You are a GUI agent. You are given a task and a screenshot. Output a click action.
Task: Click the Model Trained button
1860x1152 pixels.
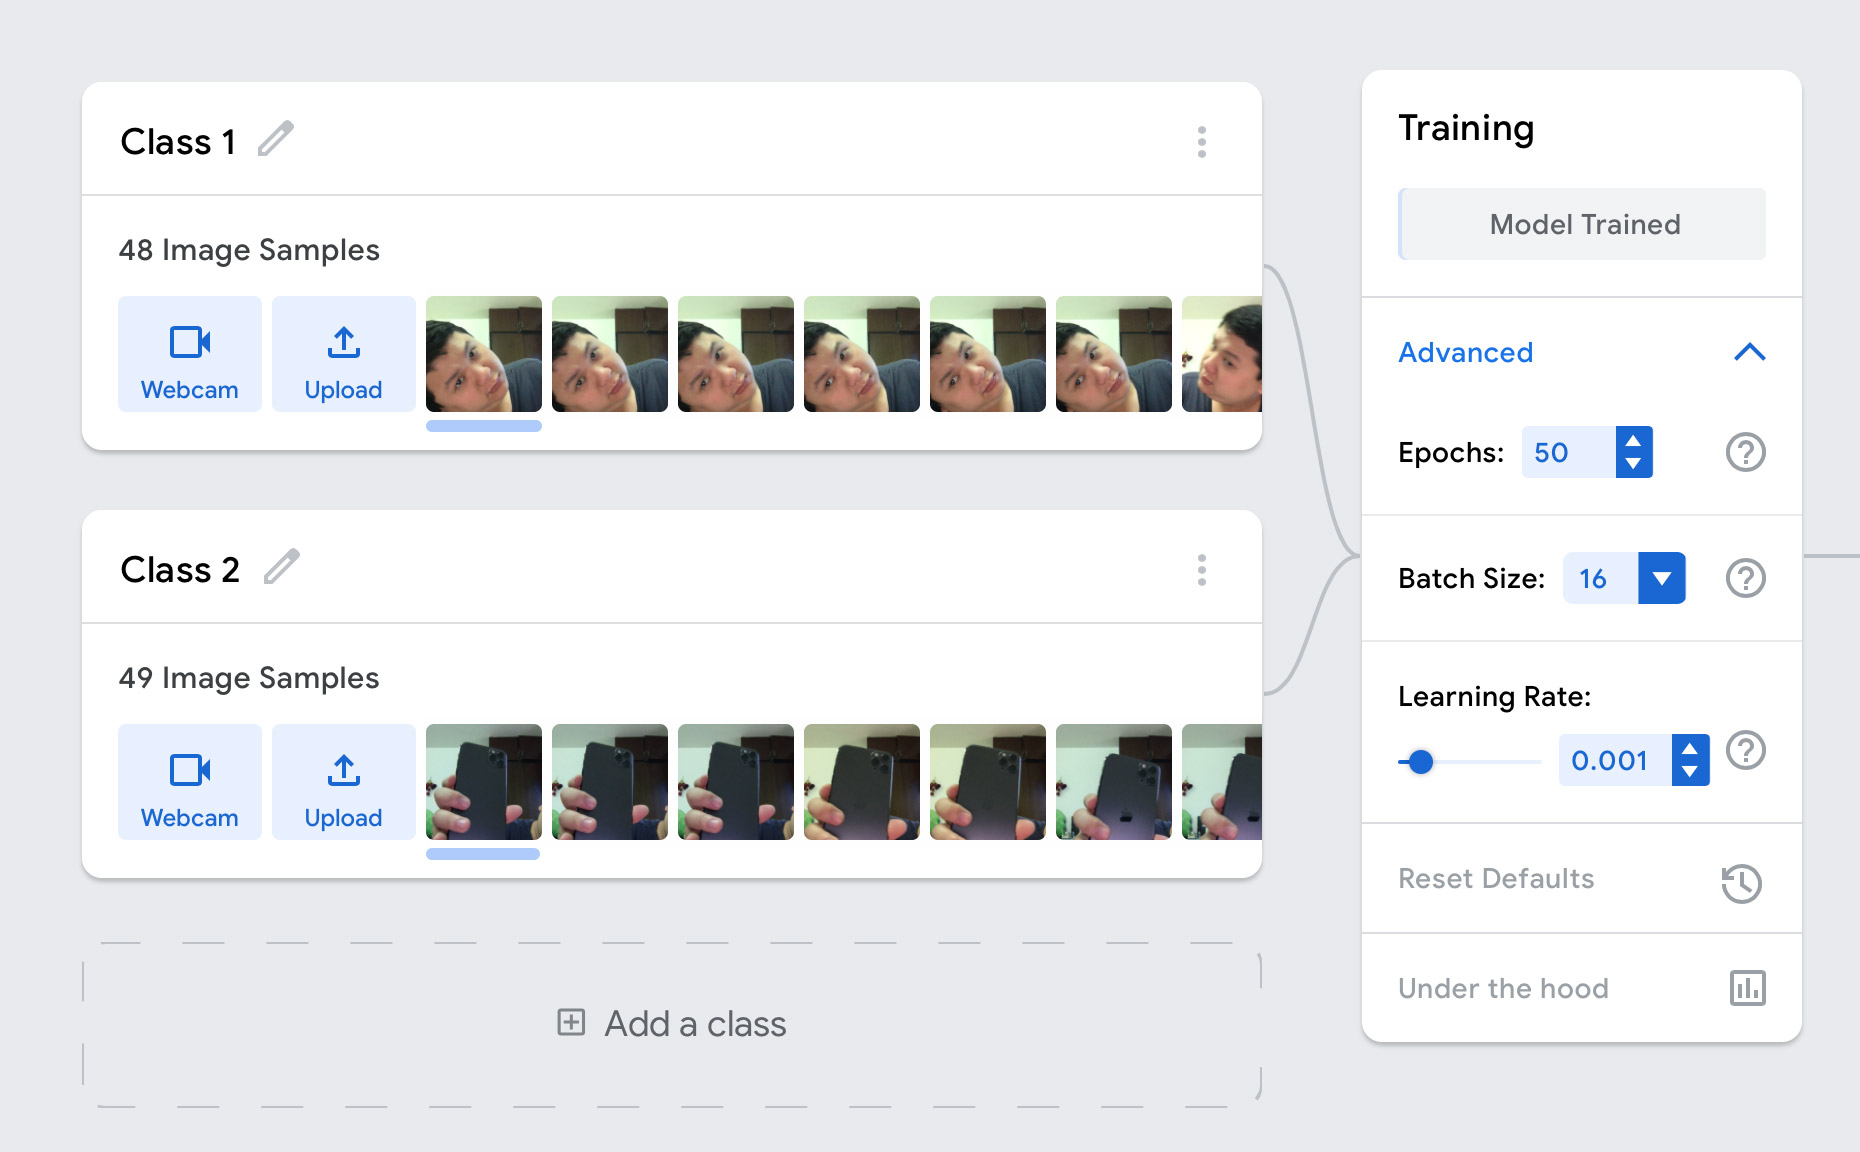(1582, 224)
